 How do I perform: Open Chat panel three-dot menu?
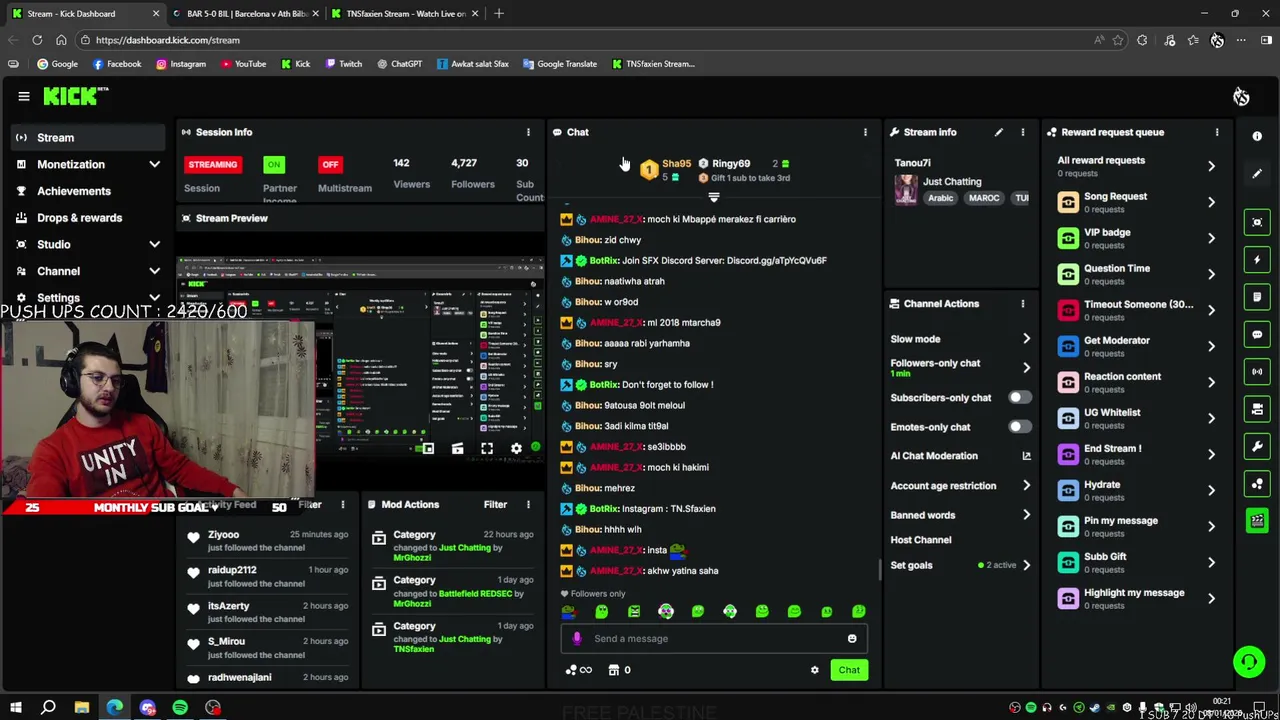(865, 132)
